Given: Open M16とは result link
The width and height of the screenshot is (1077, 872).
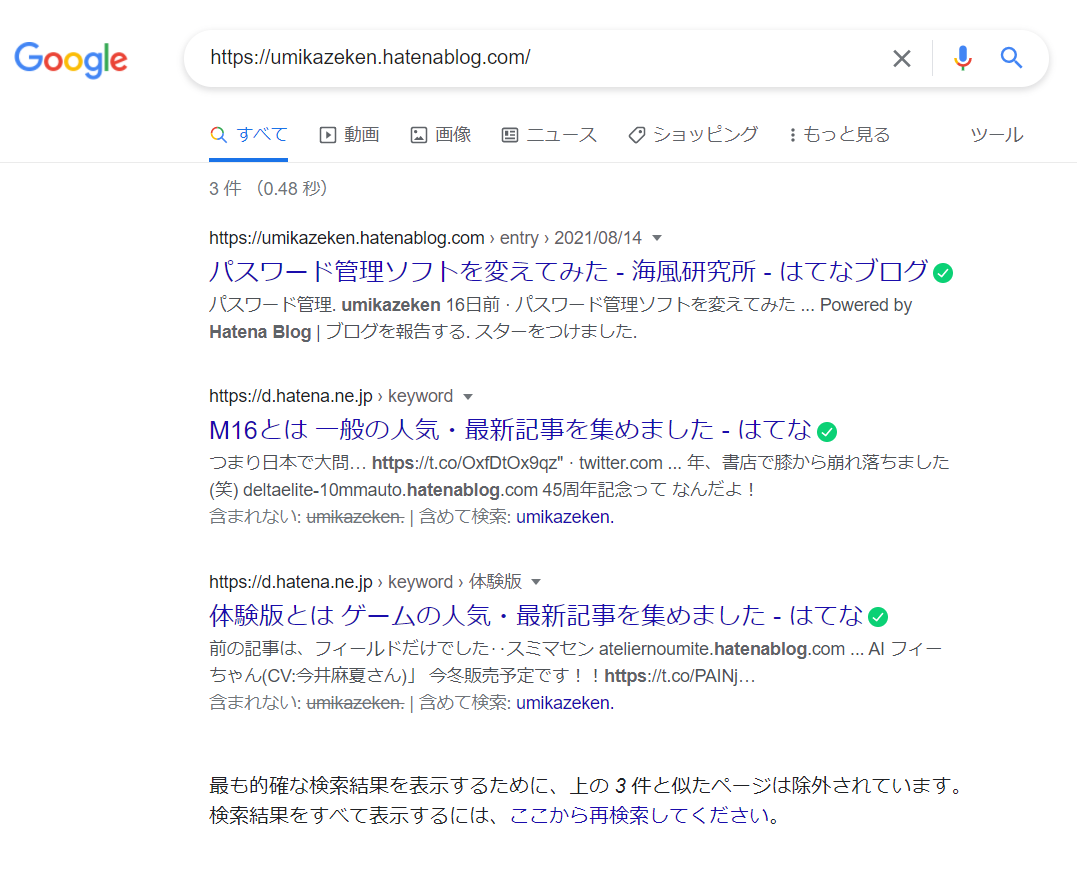Looking at the screenshot, I should [510, 430].
